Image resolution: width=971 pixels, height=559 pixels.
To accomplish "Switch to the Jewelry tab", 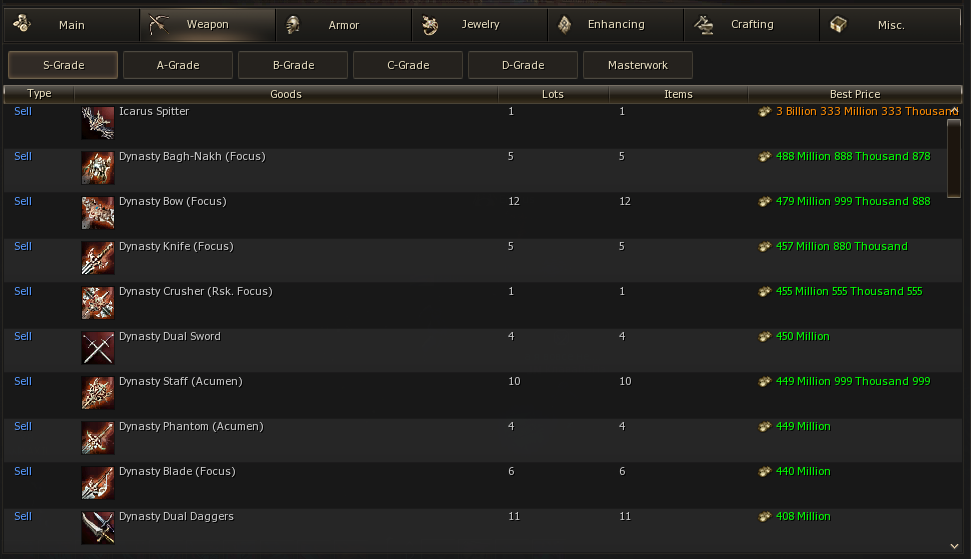I will tap(480, 25).
